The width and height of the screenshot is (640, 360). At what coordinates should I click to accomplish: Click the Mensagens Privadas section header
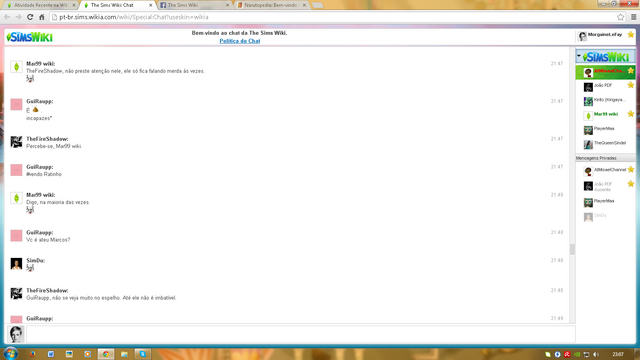coord(606,158)
